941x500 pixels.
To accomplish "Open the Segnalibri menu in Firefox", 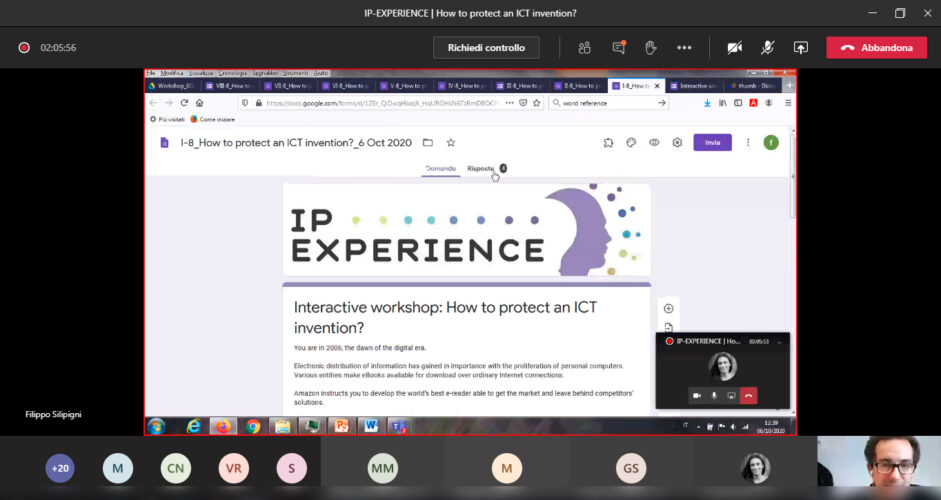I will point(265,73).
